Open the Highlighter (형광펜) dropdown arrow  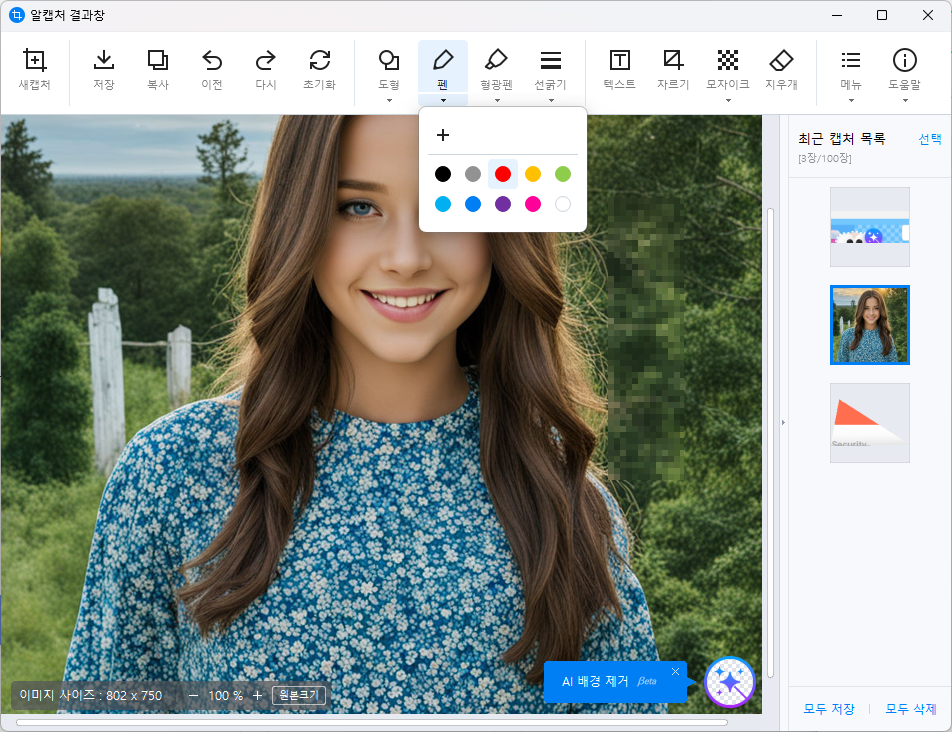coord(496,100)
